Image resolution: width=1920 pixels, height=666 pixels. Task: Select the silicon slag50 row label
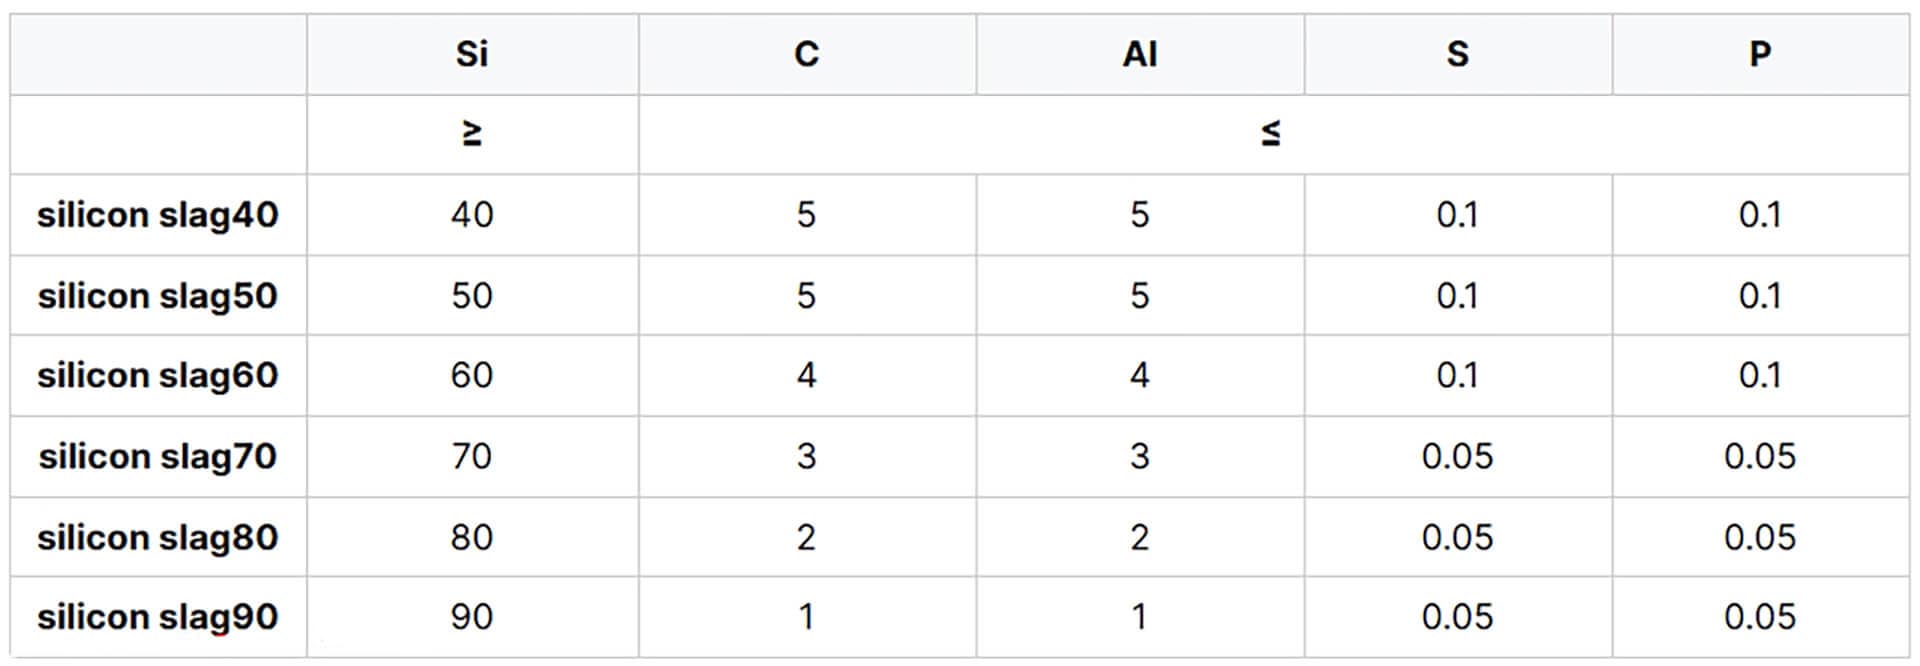158,296
